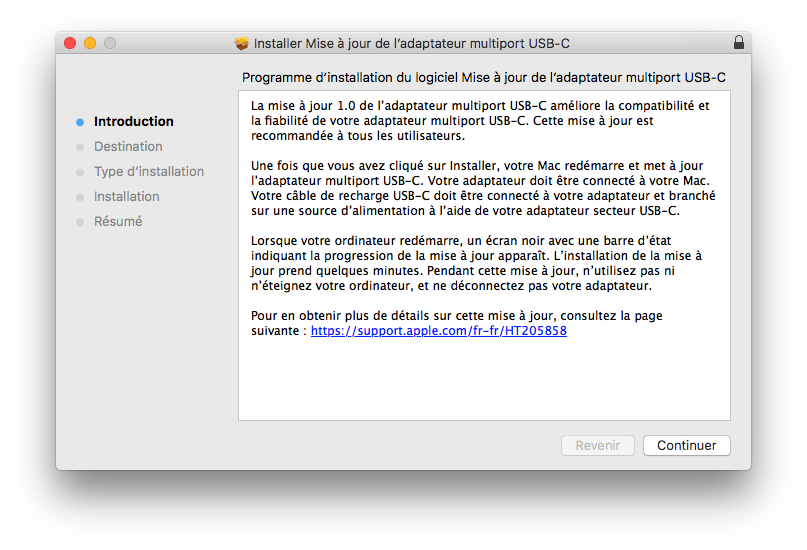The image size is (807, 550).
Task: Click the lock icon in title bar
Action: tap(739, 42)
